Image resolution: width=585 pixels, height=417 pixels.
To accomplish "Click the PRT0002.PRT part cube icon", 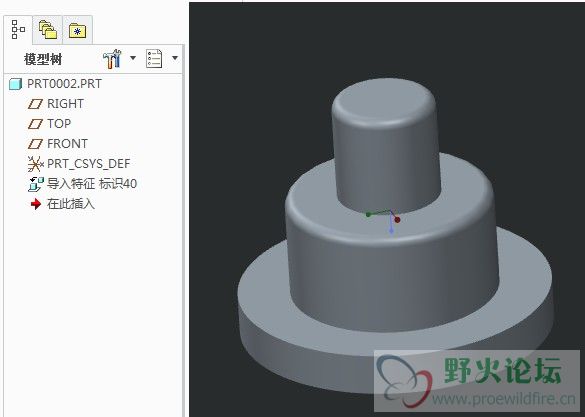I will [15, 84].
